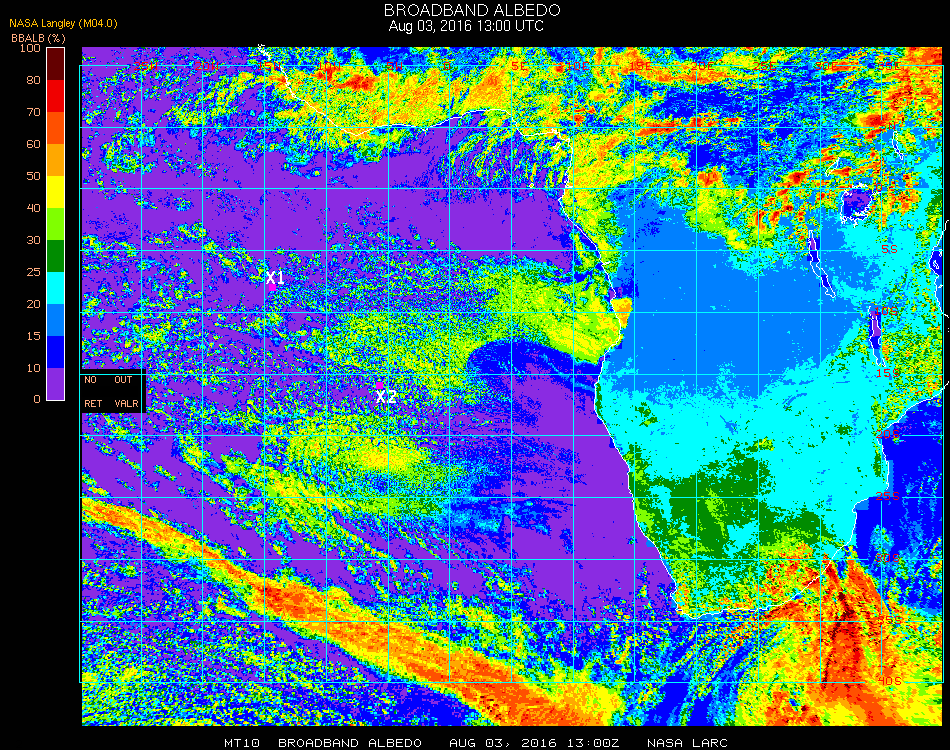Click the X2 marker on the map
950x750 pixels.
point(386,397)
